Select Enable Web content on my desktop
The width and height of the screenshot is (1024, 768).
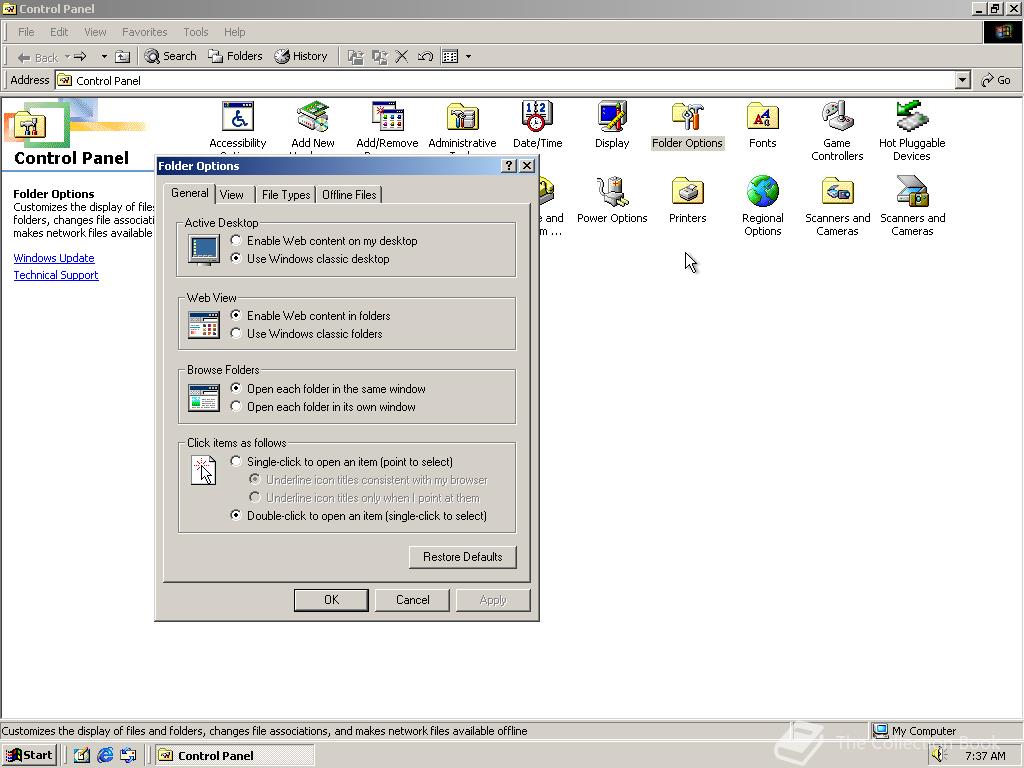pyautogui.click(x=325, y=240)
